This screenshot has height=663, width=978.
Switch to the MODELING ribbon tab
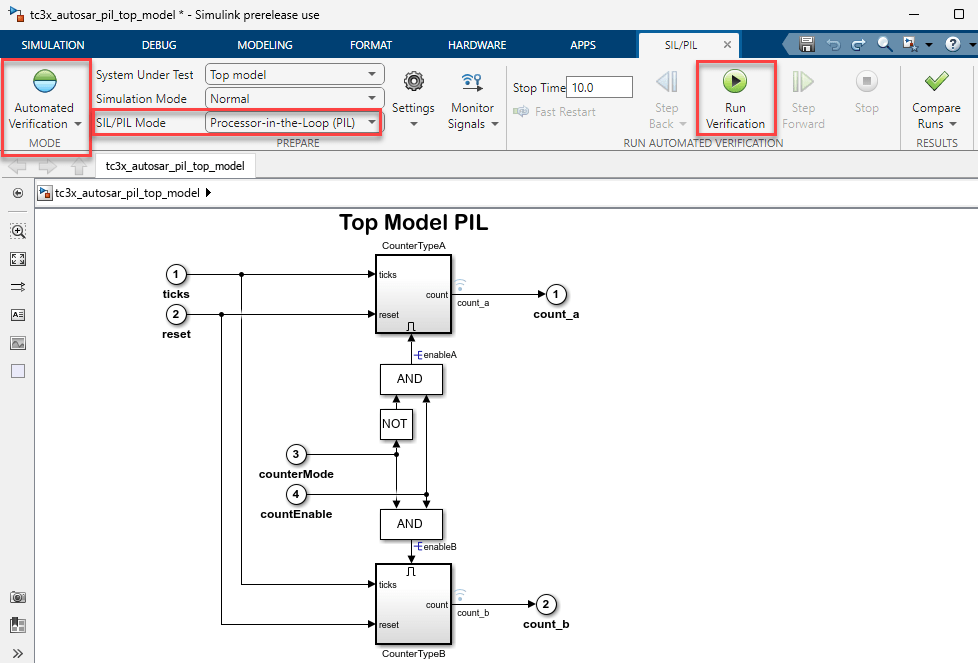264,45
